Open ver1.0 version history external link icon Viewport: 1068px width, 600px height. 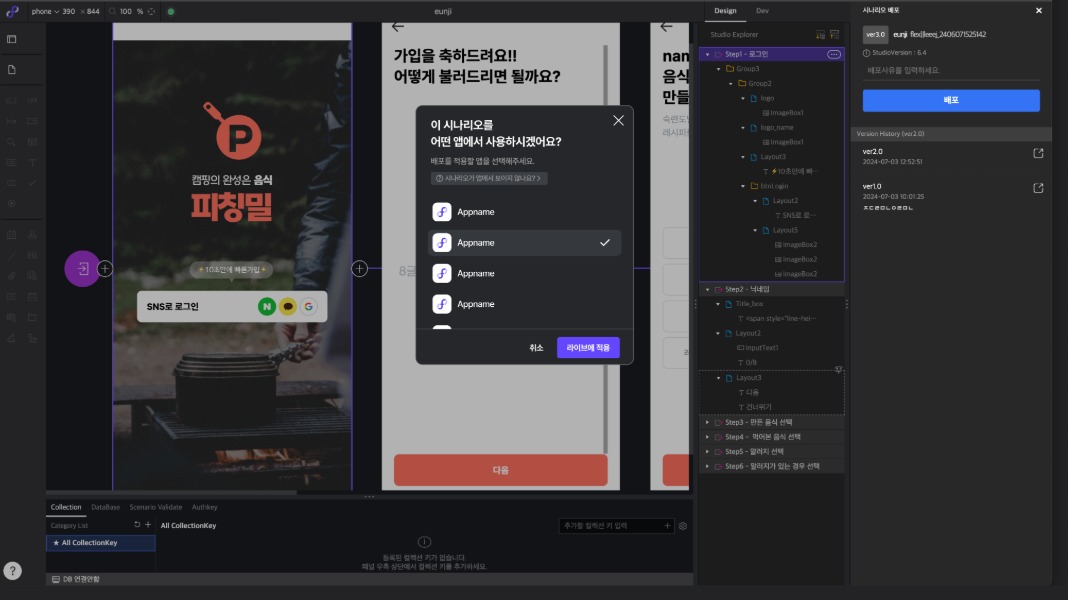[1038, 188]
